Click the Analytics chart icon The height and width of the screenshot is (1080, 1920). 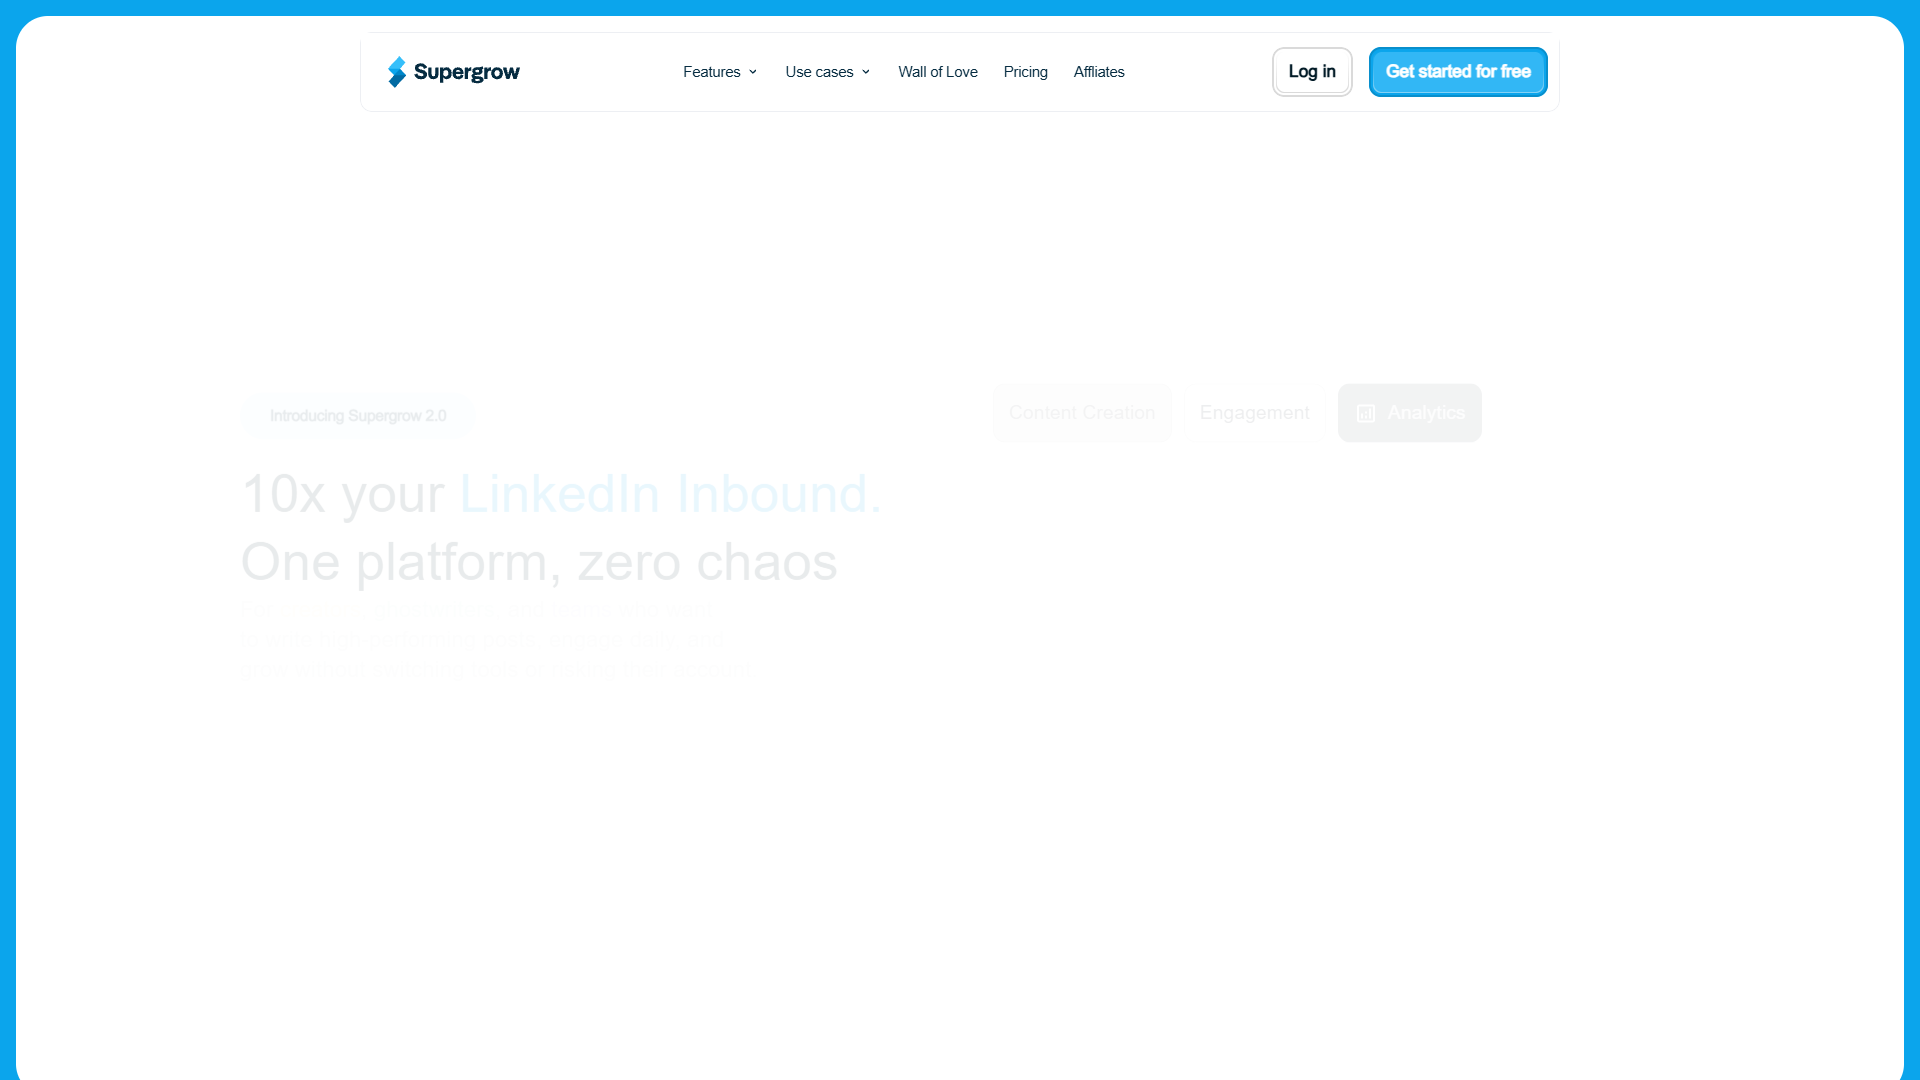click(1366, 414)
